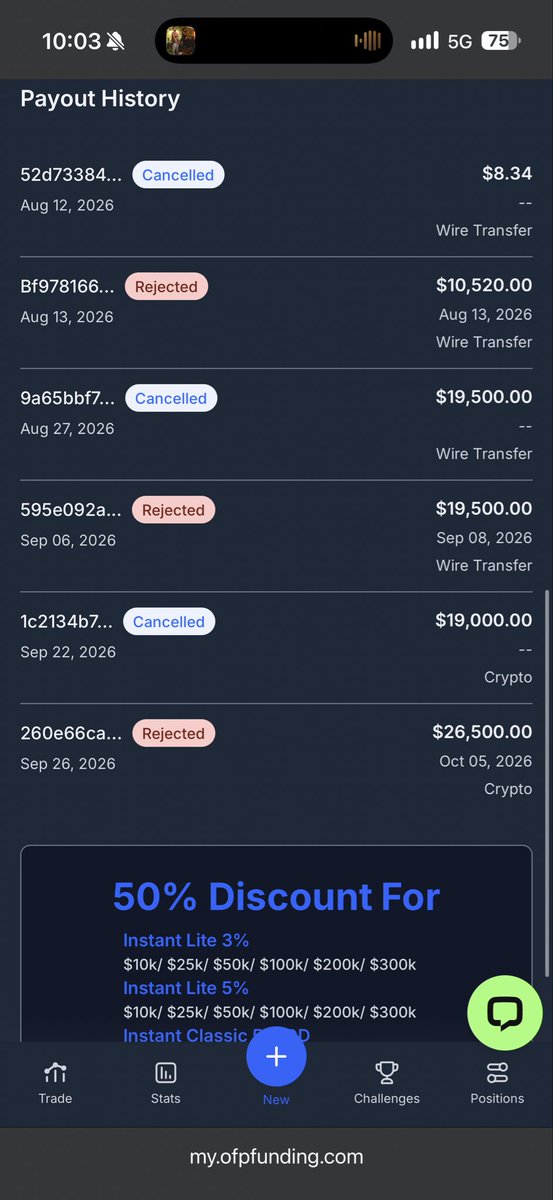Tap the Dynamic Island album thumbnail

(180, 41)
